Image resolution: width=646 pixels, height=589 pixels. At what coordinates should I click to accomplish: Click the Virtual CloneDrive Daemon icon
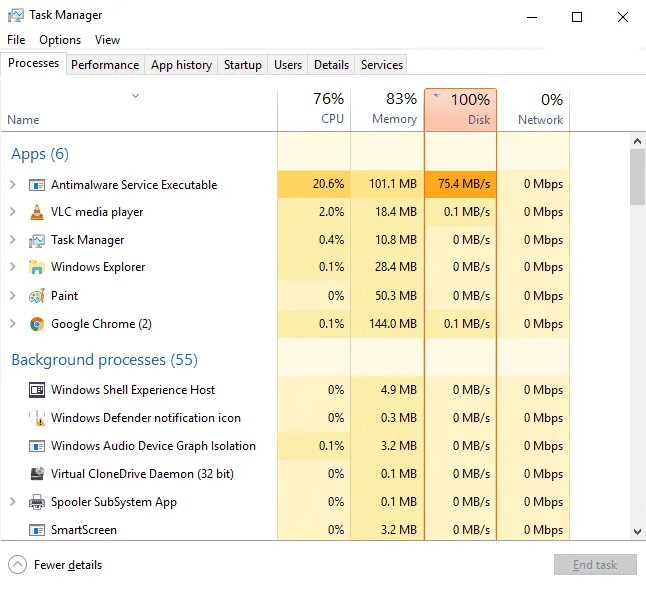click(37, 474)
